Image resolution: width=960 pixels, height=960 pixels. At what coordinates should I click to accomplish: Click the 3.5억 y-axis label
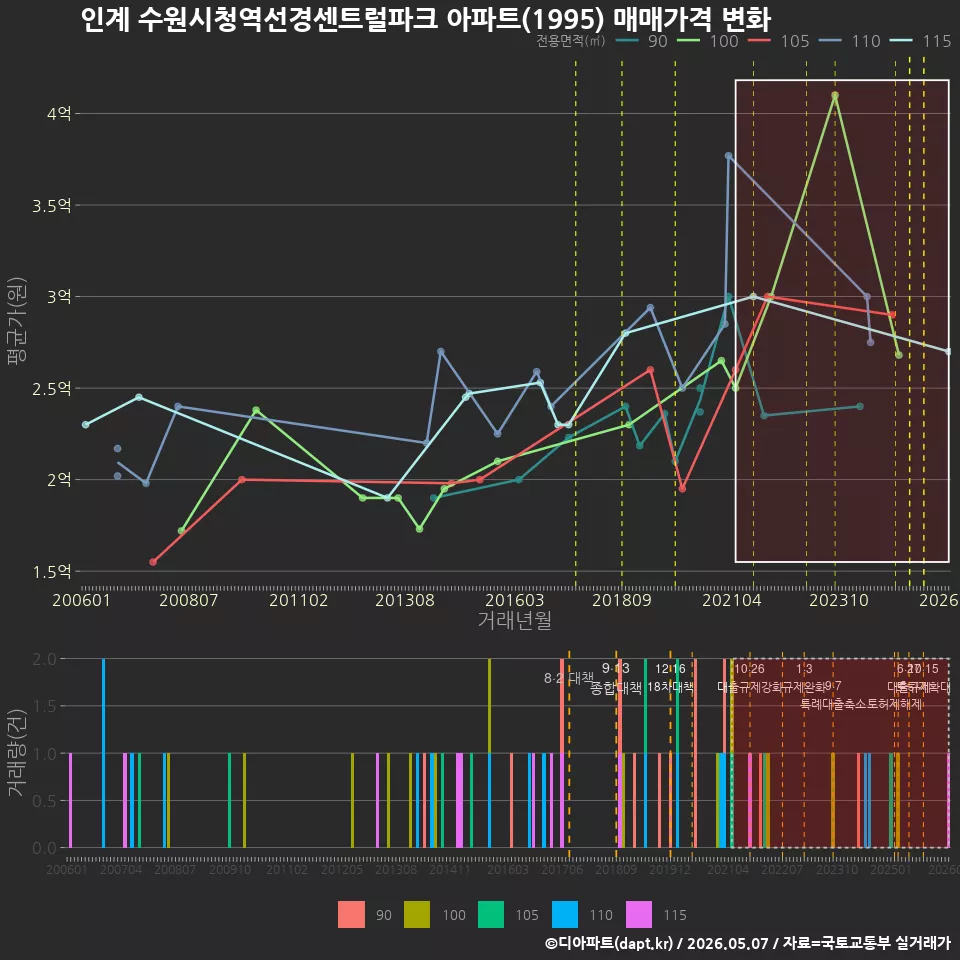tap(51, 206)
